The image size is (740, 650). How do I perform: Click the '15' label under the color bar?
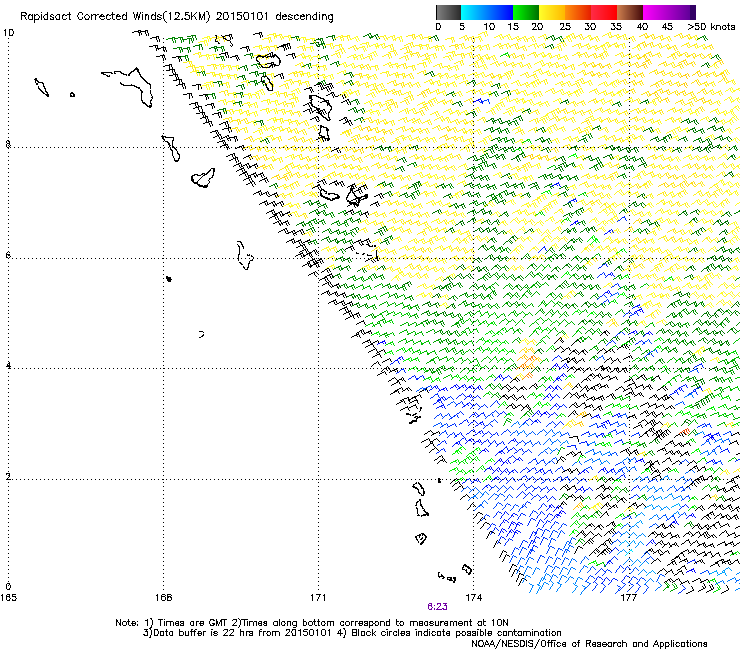point(513,27)
